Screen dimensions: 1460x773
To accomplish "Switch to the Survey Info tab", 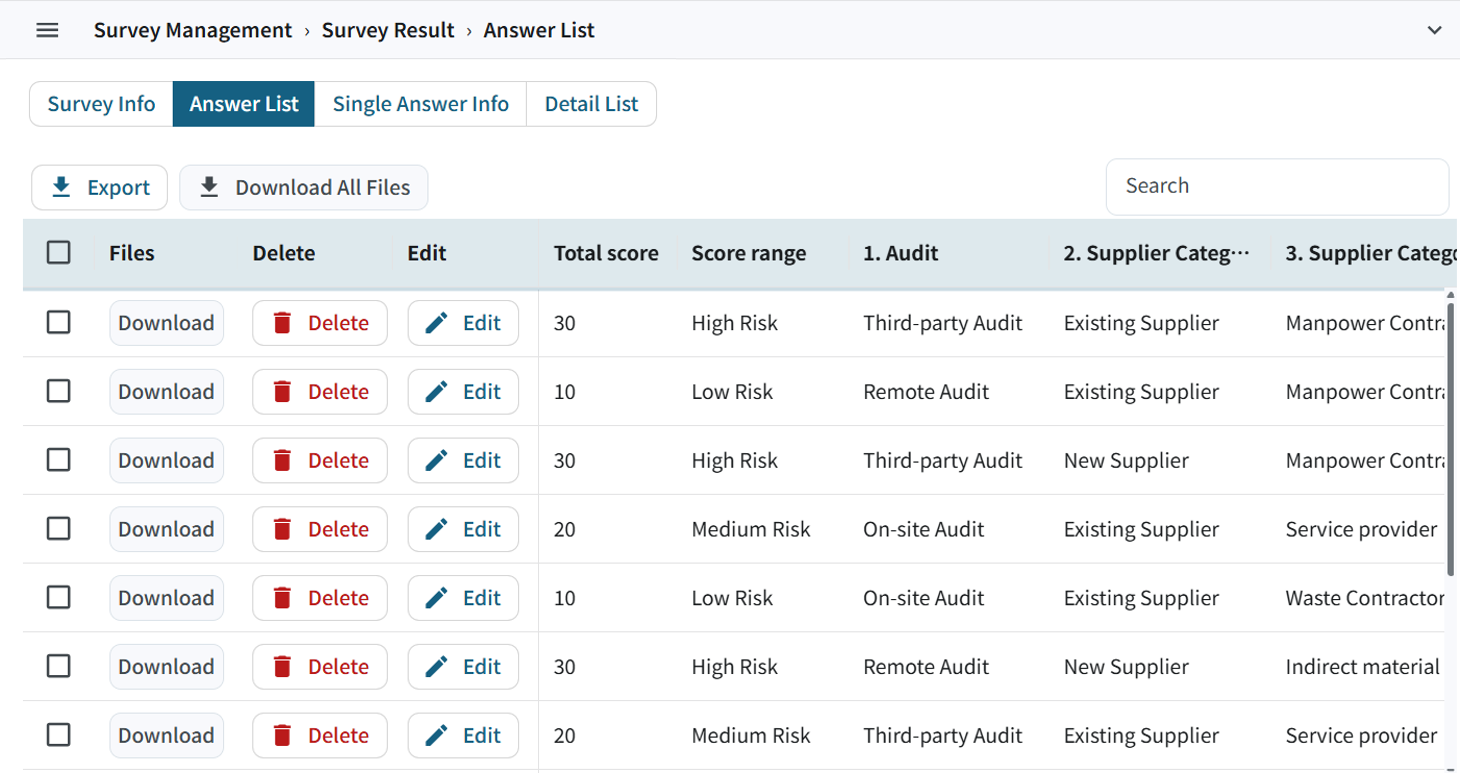I will [101, 104].
